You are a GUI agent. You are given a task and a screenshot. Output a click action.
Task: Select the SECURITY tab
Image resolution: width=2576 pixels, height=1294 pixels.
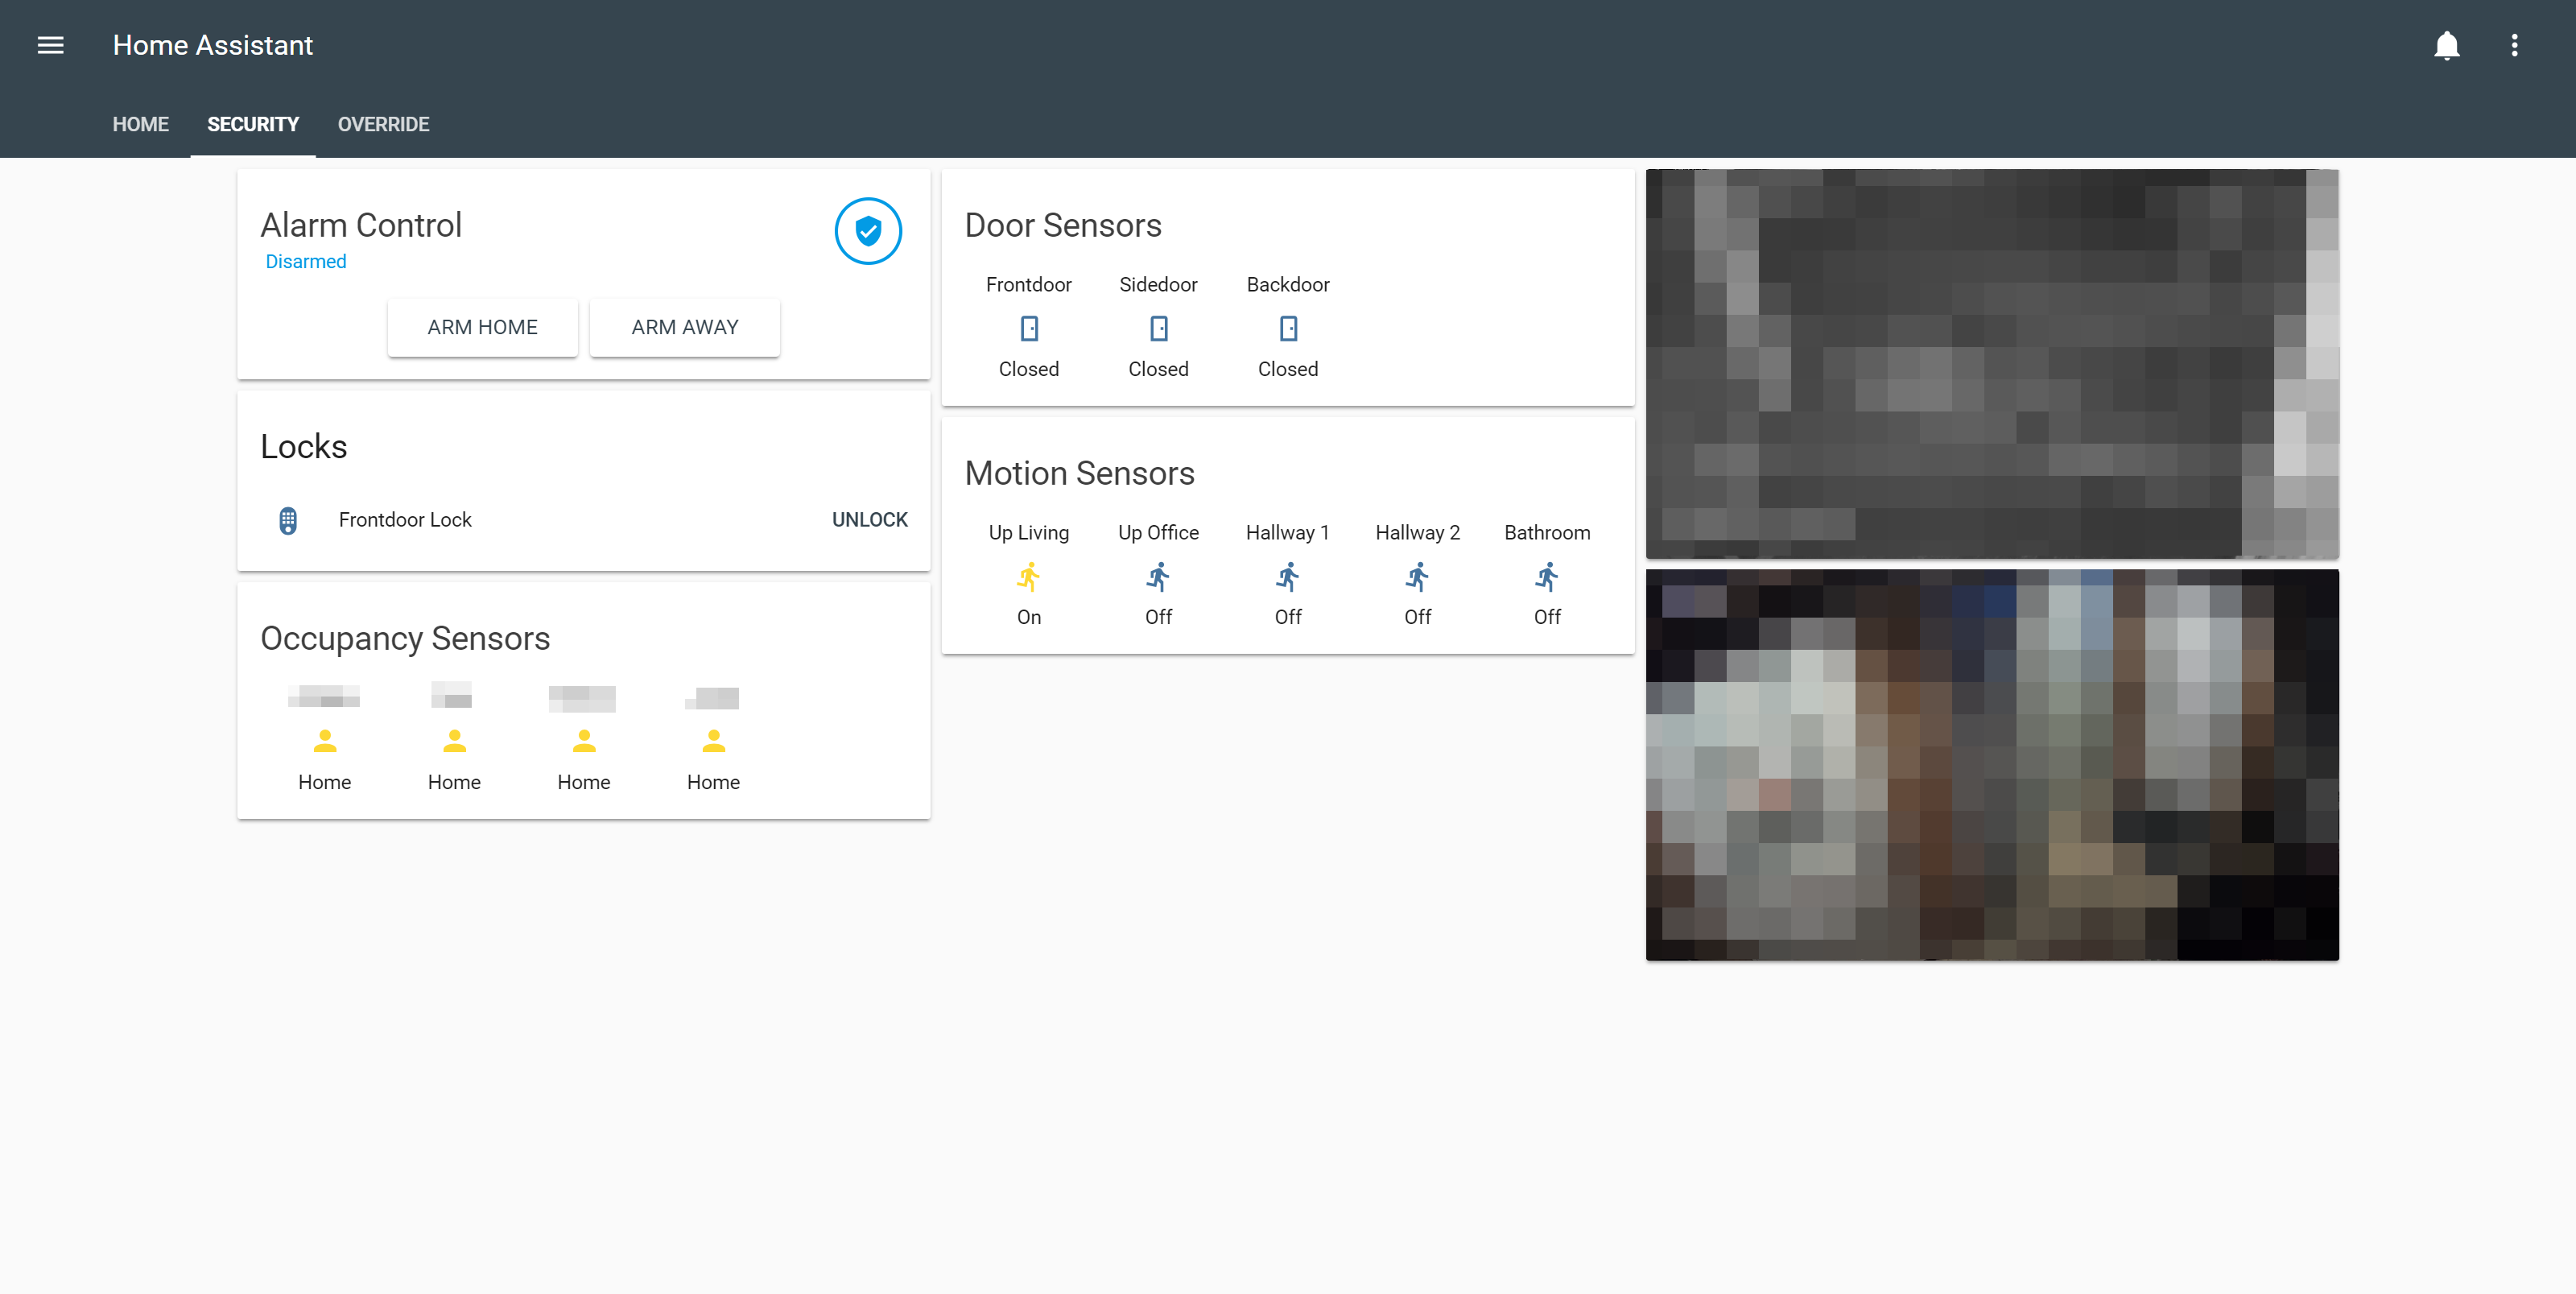pyautogui.click(x=252, y=124)
